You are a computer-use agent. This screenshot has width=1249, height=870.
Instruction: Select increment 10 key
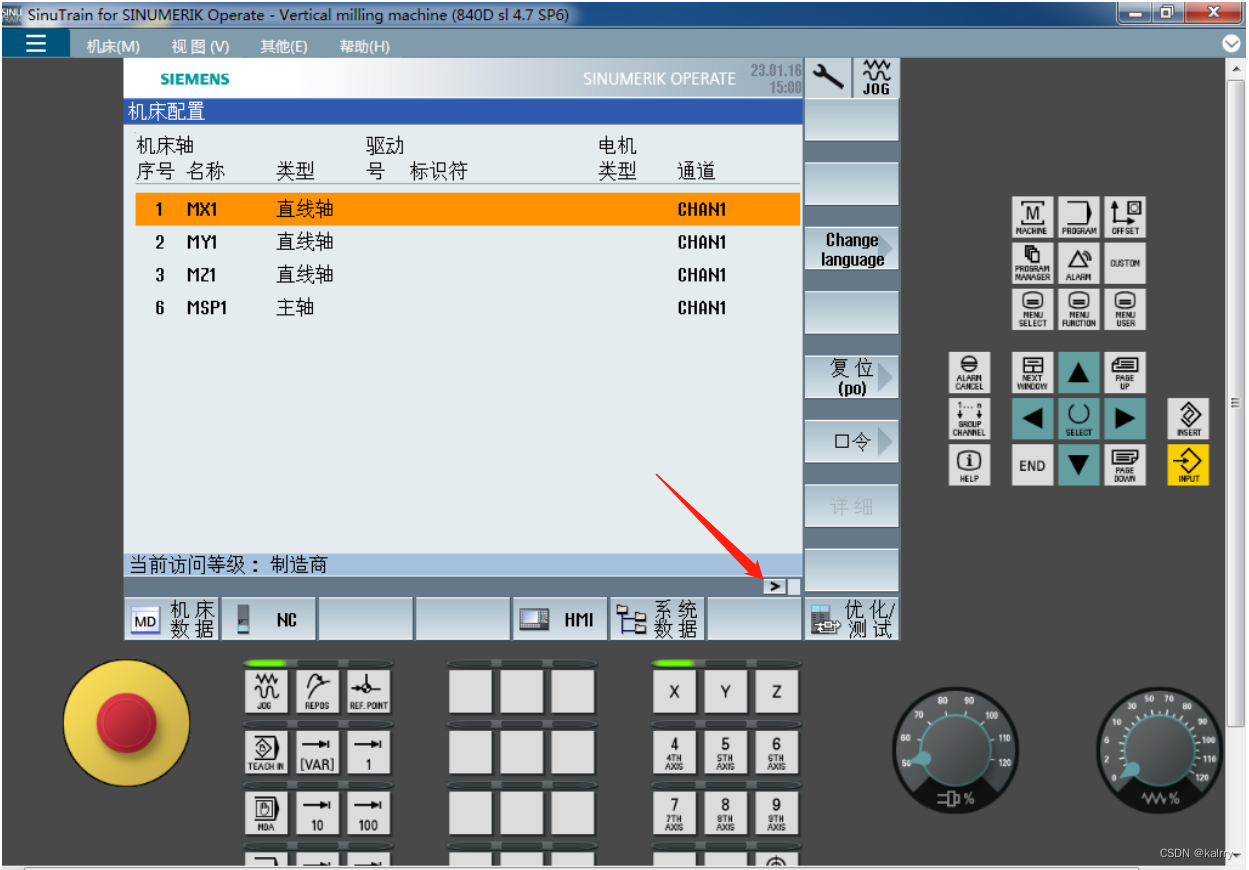(317, 812)
